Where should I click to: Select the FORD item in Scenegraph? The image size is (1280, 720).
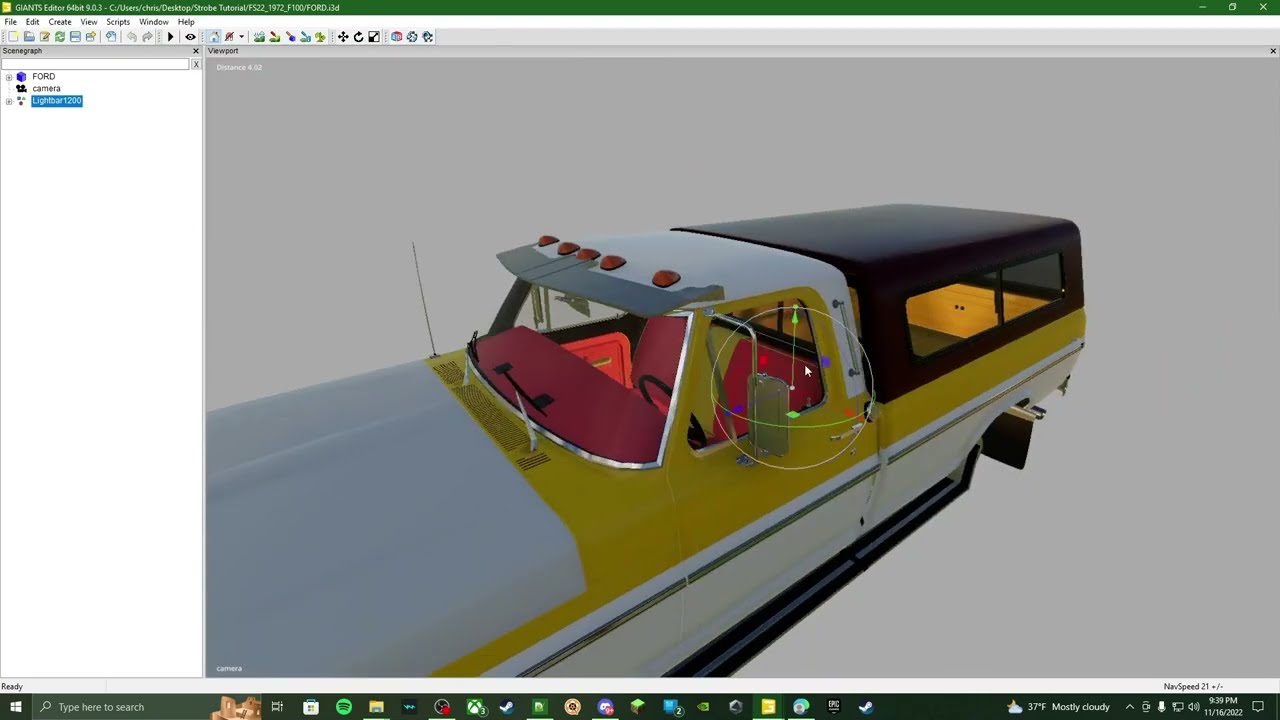(x=43, y=77)
